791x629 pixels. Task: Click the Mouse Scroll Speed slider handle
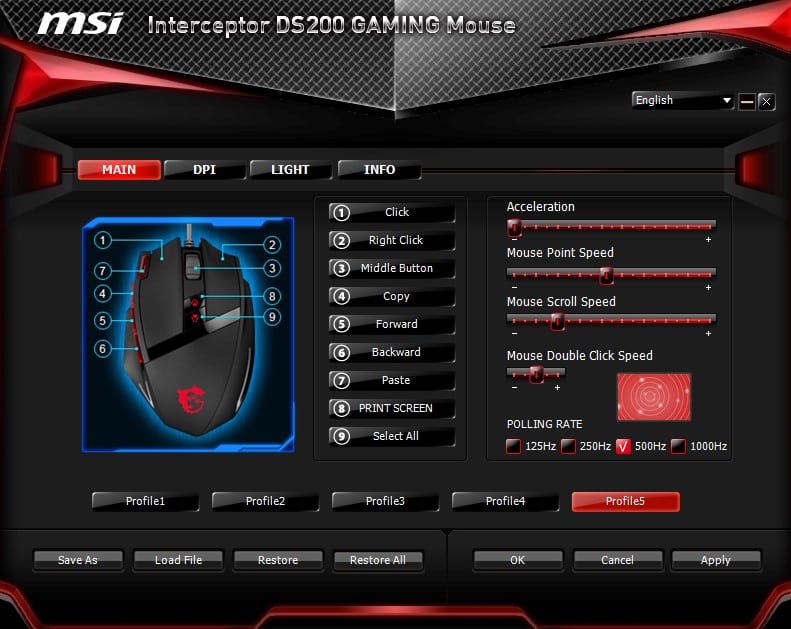point(557,321)
